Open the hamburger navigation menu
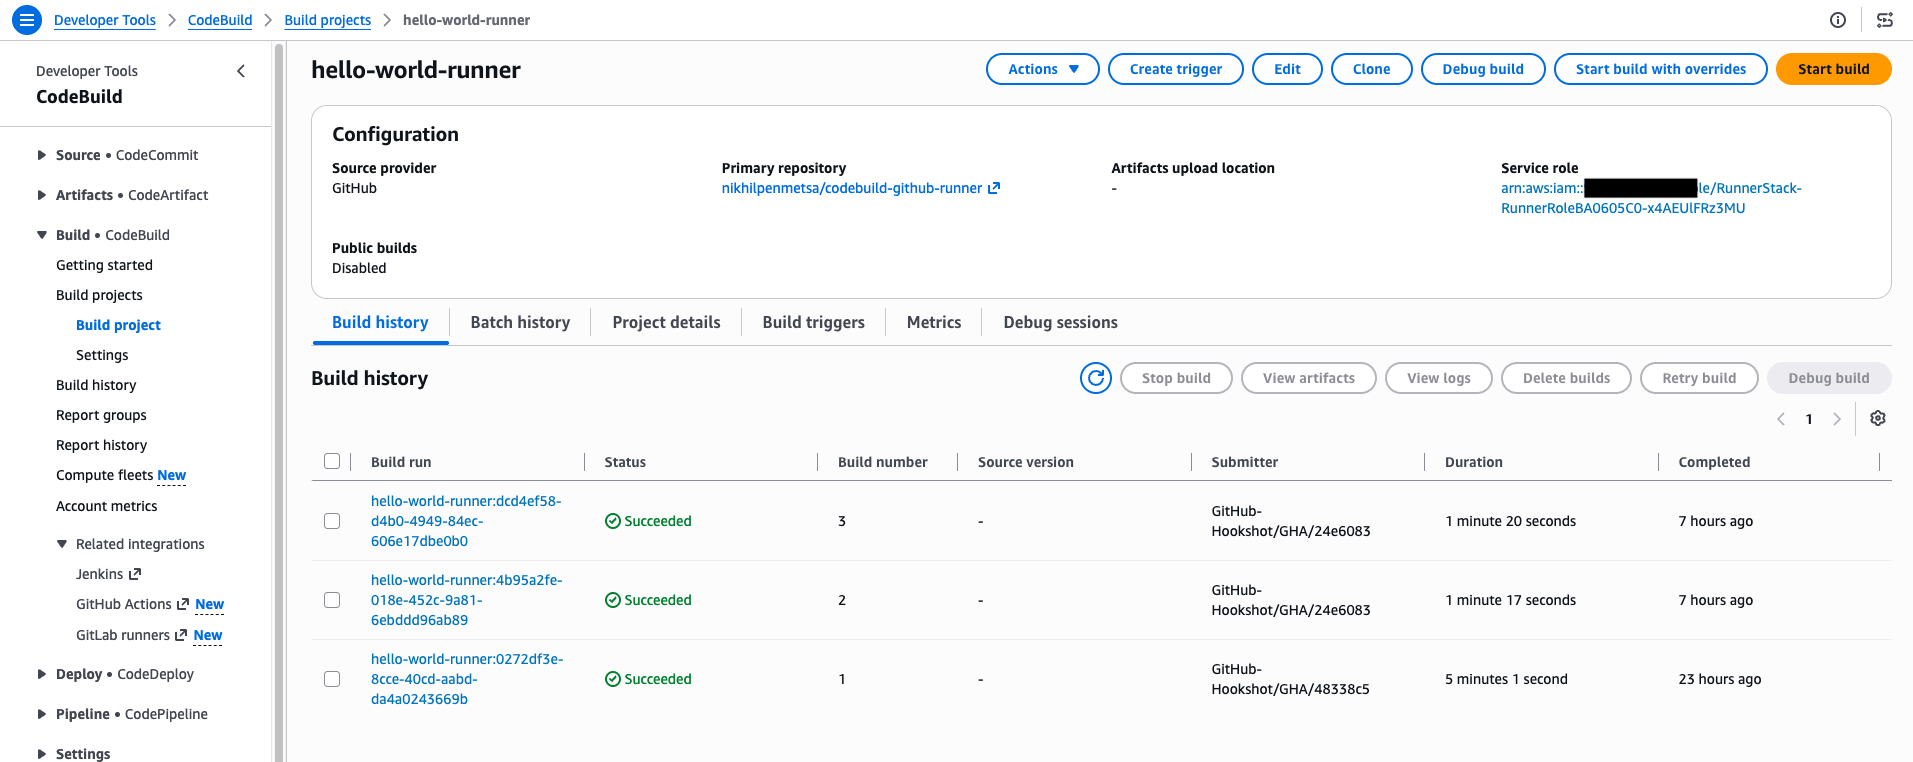This screenshot has height=762, width=1913. 27,19
